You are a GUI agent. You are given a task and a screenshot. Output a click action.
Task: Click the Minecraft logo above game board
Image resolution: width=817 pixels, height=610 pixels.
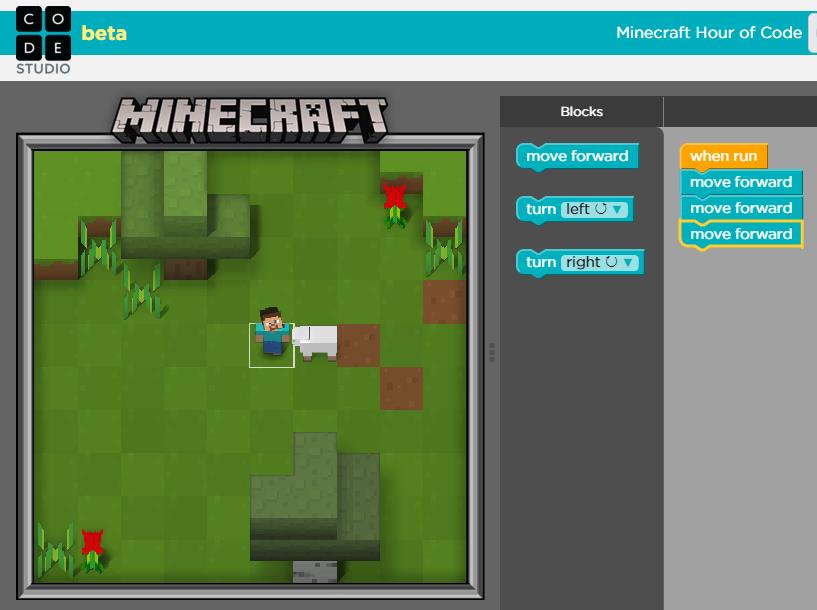click(x=250, y=120)
